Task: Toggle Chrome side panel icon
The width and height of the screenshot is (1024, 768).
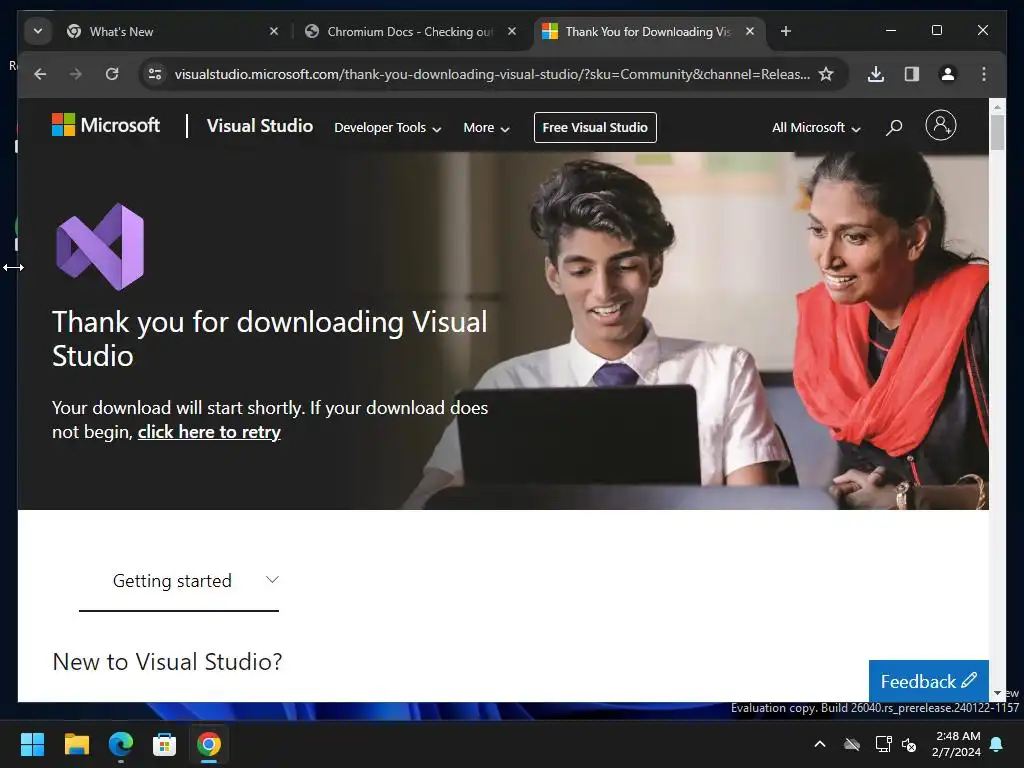Action: 912,74
